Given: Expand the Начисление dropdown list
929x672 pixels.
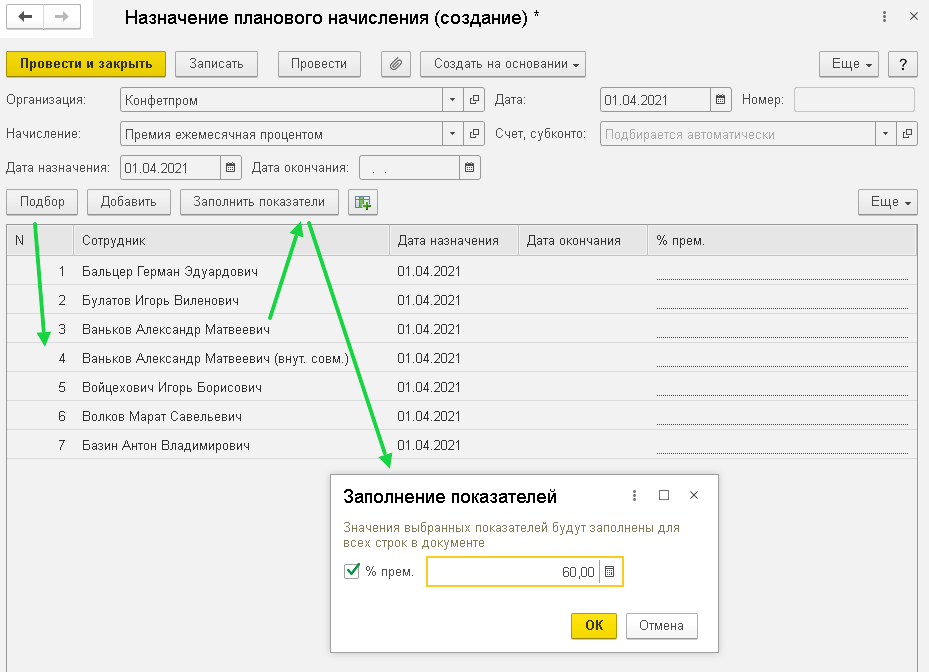Looking at the screenshot, I should (453, 134).
